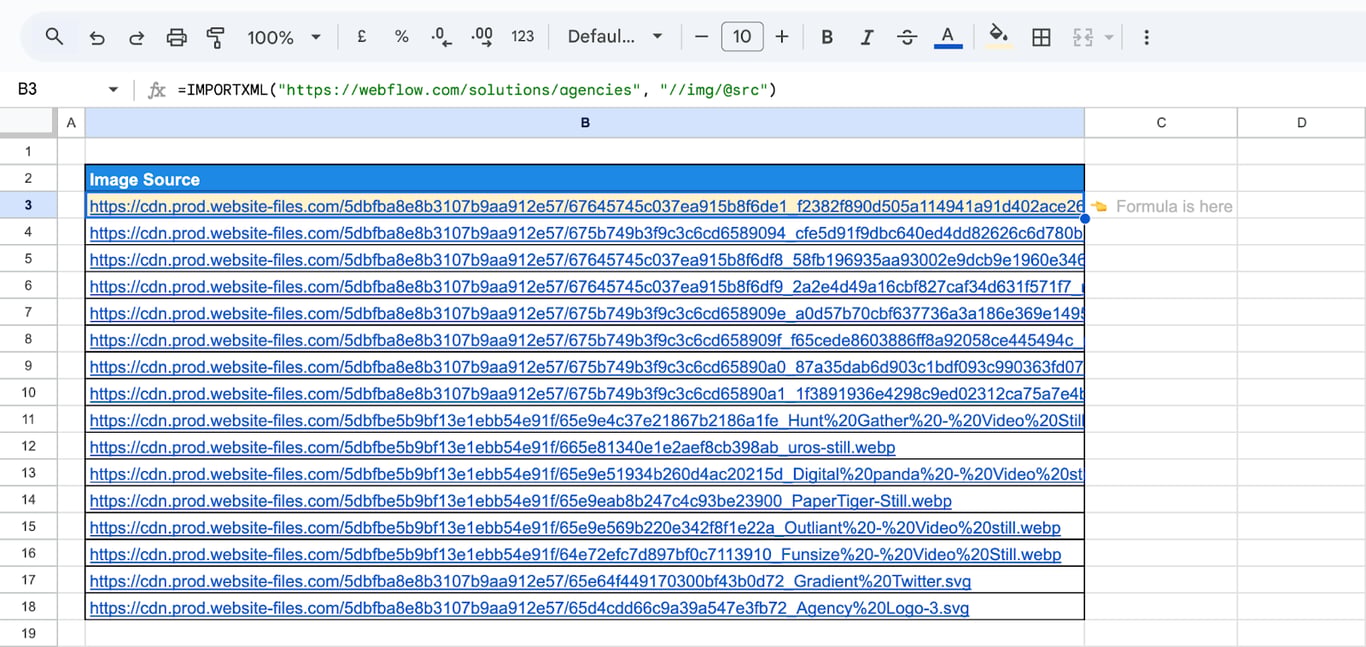The image size is (1366, 647).
Task: Print the spreadsheet
Action: pos(176,37)
